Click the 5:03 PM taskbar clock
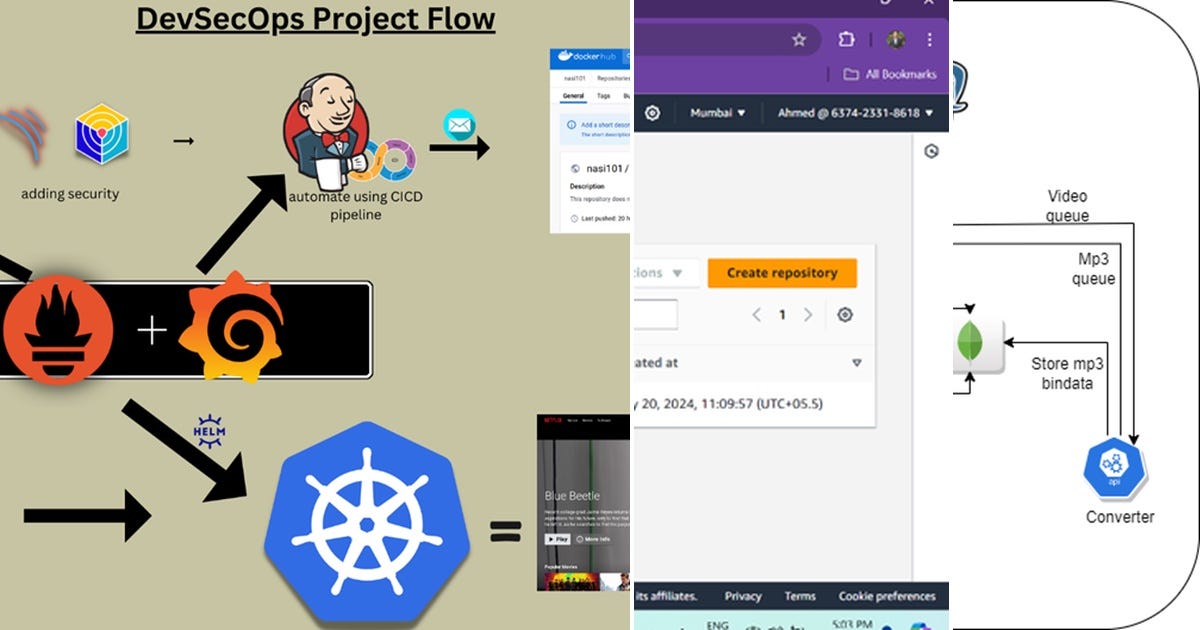Viewport: 1200px width, 630px height. tap(853, 624)
